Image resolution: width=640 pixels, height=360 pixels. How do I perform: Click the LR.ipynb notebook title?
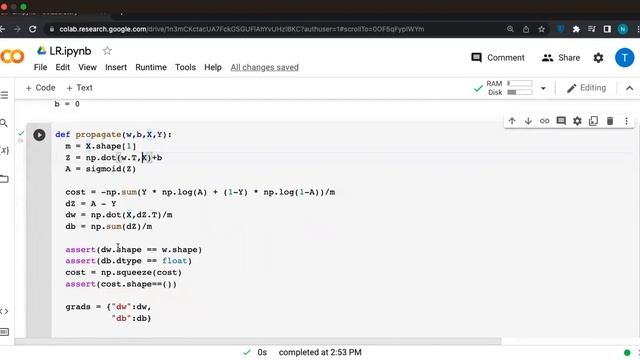[x=70, y=51]
